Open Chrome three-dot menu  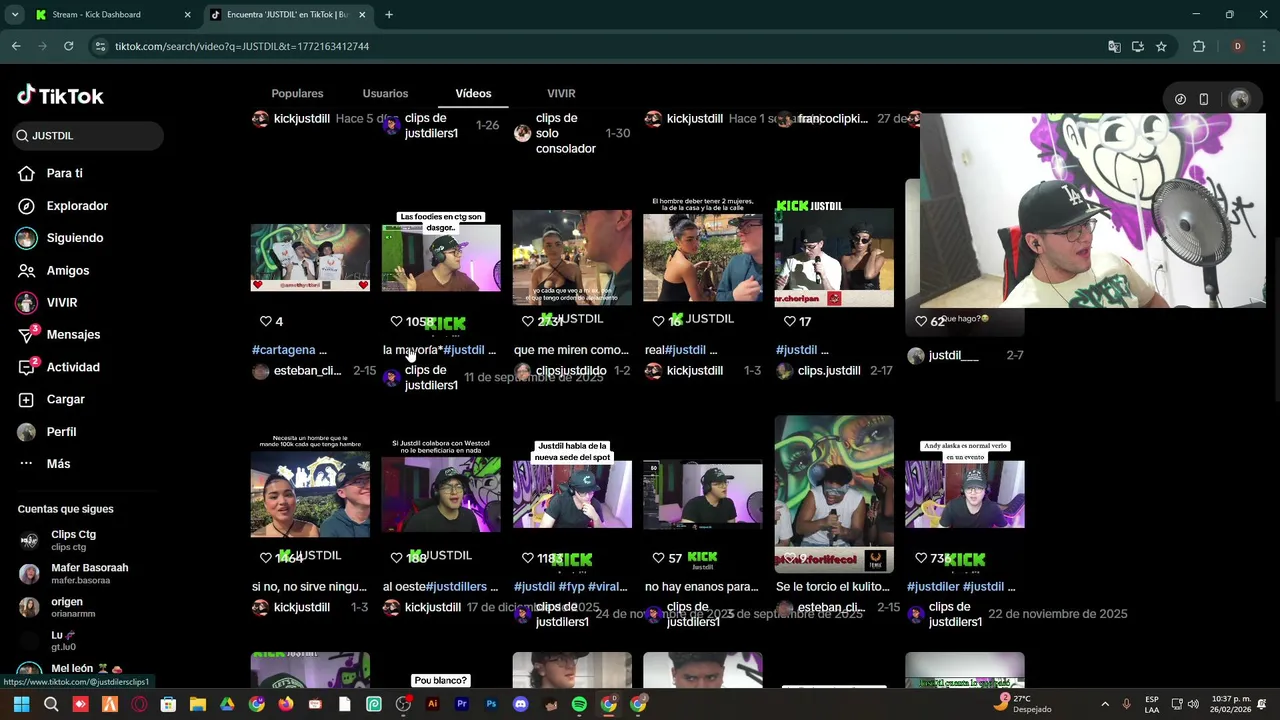(1264, 46)
